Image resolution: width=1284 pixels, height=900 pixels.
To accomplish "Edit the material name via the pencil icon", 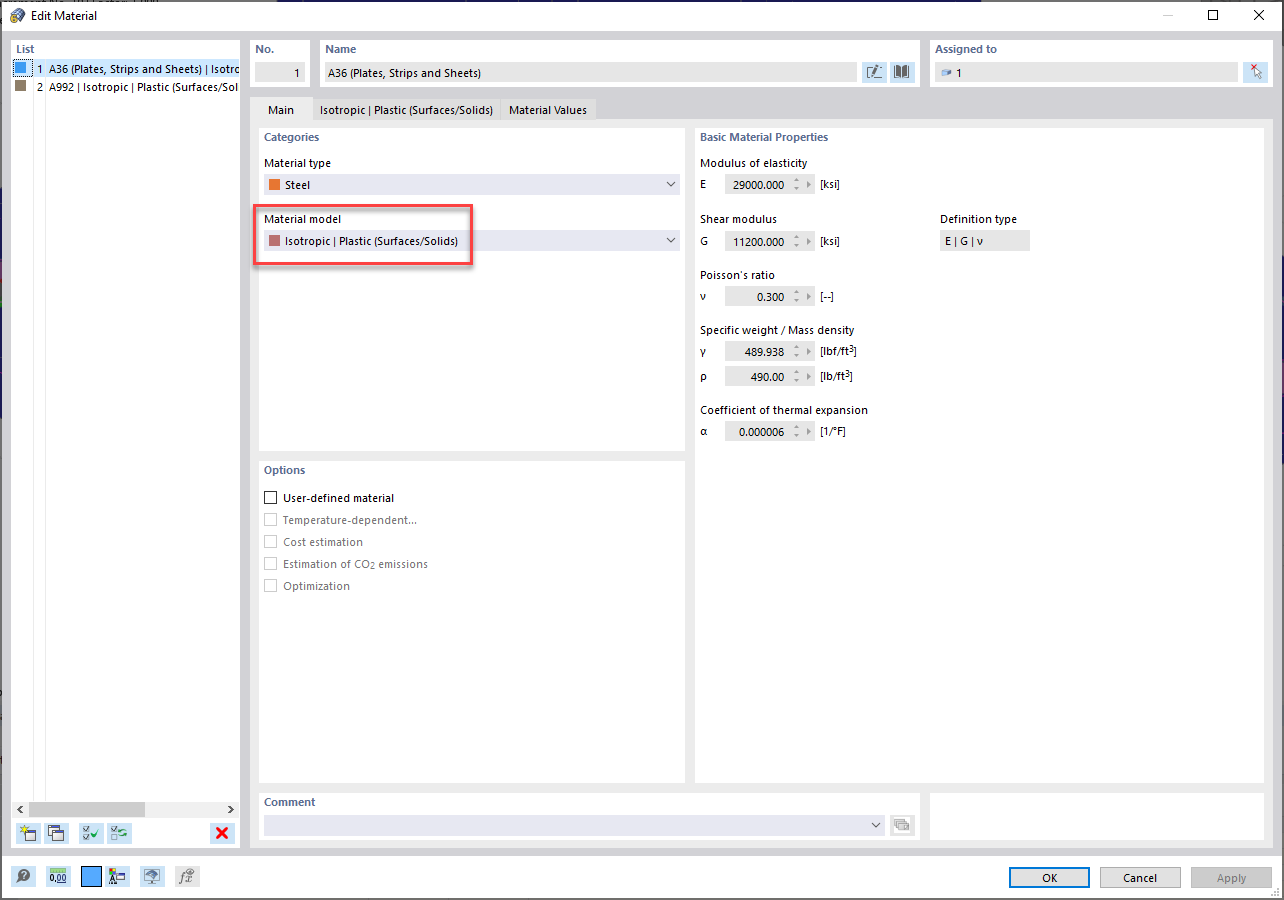I will (x=874, y=71).
